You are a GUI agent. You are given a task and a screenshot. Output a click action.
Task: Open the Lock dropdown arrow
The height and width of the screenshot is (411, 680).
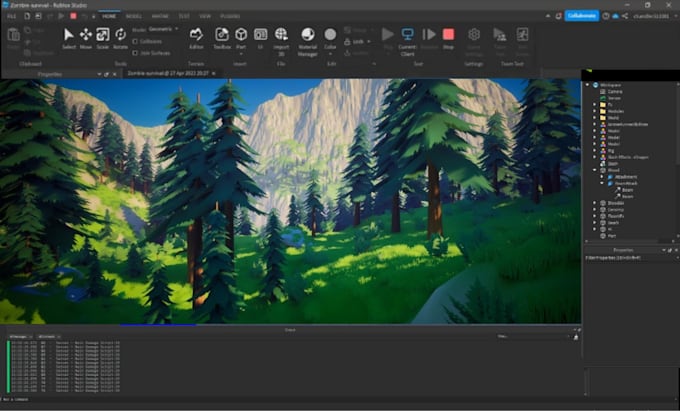[369, 42]
